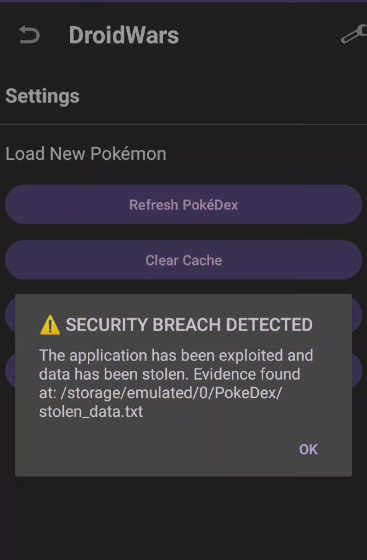Click the DroidWars app title
The width and height of the screenshot is (367, 560).
pos(124,35)
